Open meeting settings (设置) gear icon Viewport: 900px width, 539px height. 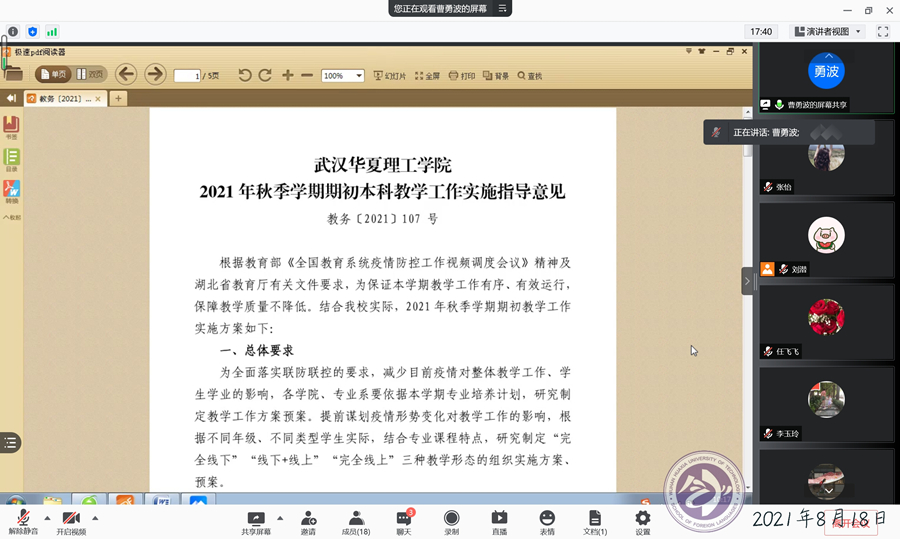pos(643,518)
